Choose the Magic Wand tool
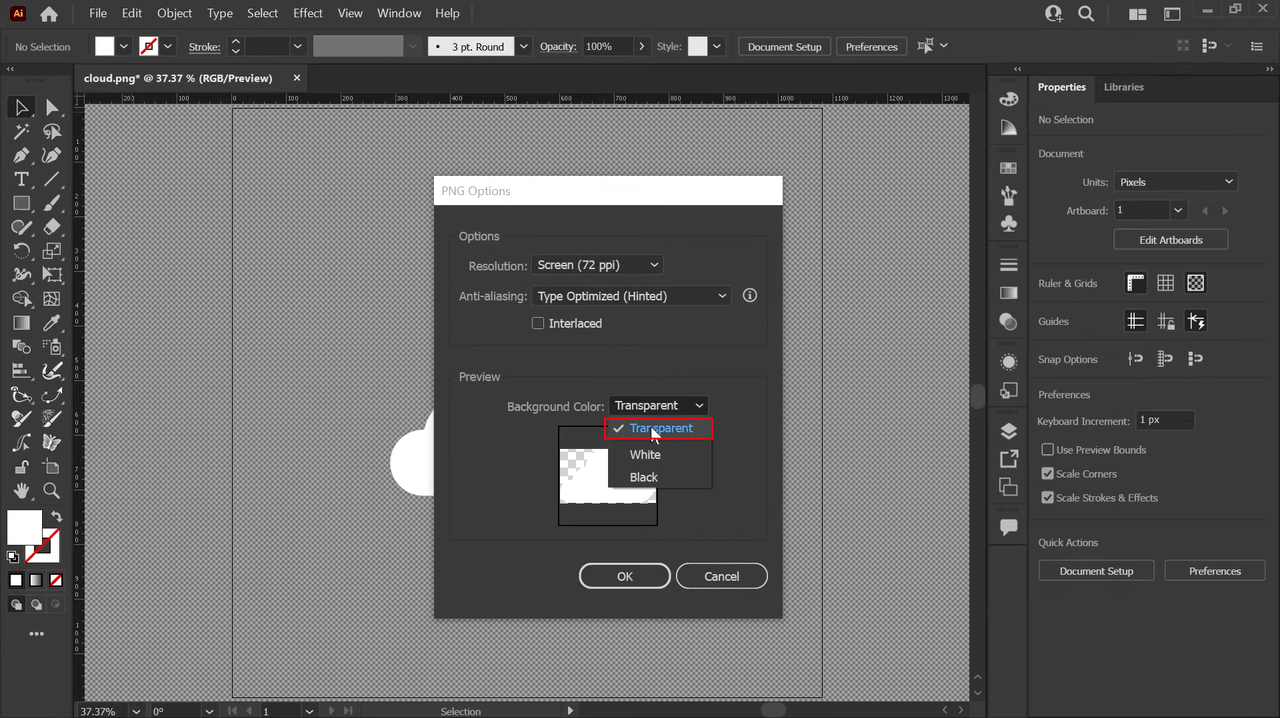 click(21, 131)
